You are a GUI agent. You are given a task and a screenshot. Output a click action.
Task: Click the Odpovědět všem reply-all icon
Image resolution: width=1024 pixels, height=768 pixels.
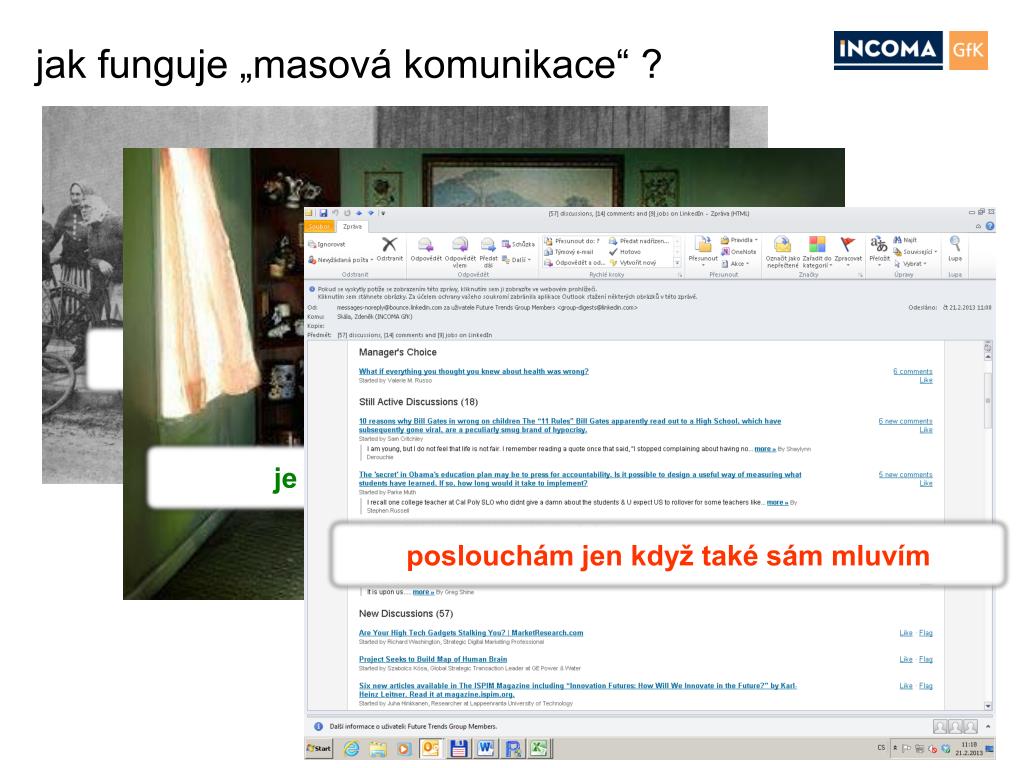click(460, 245)
